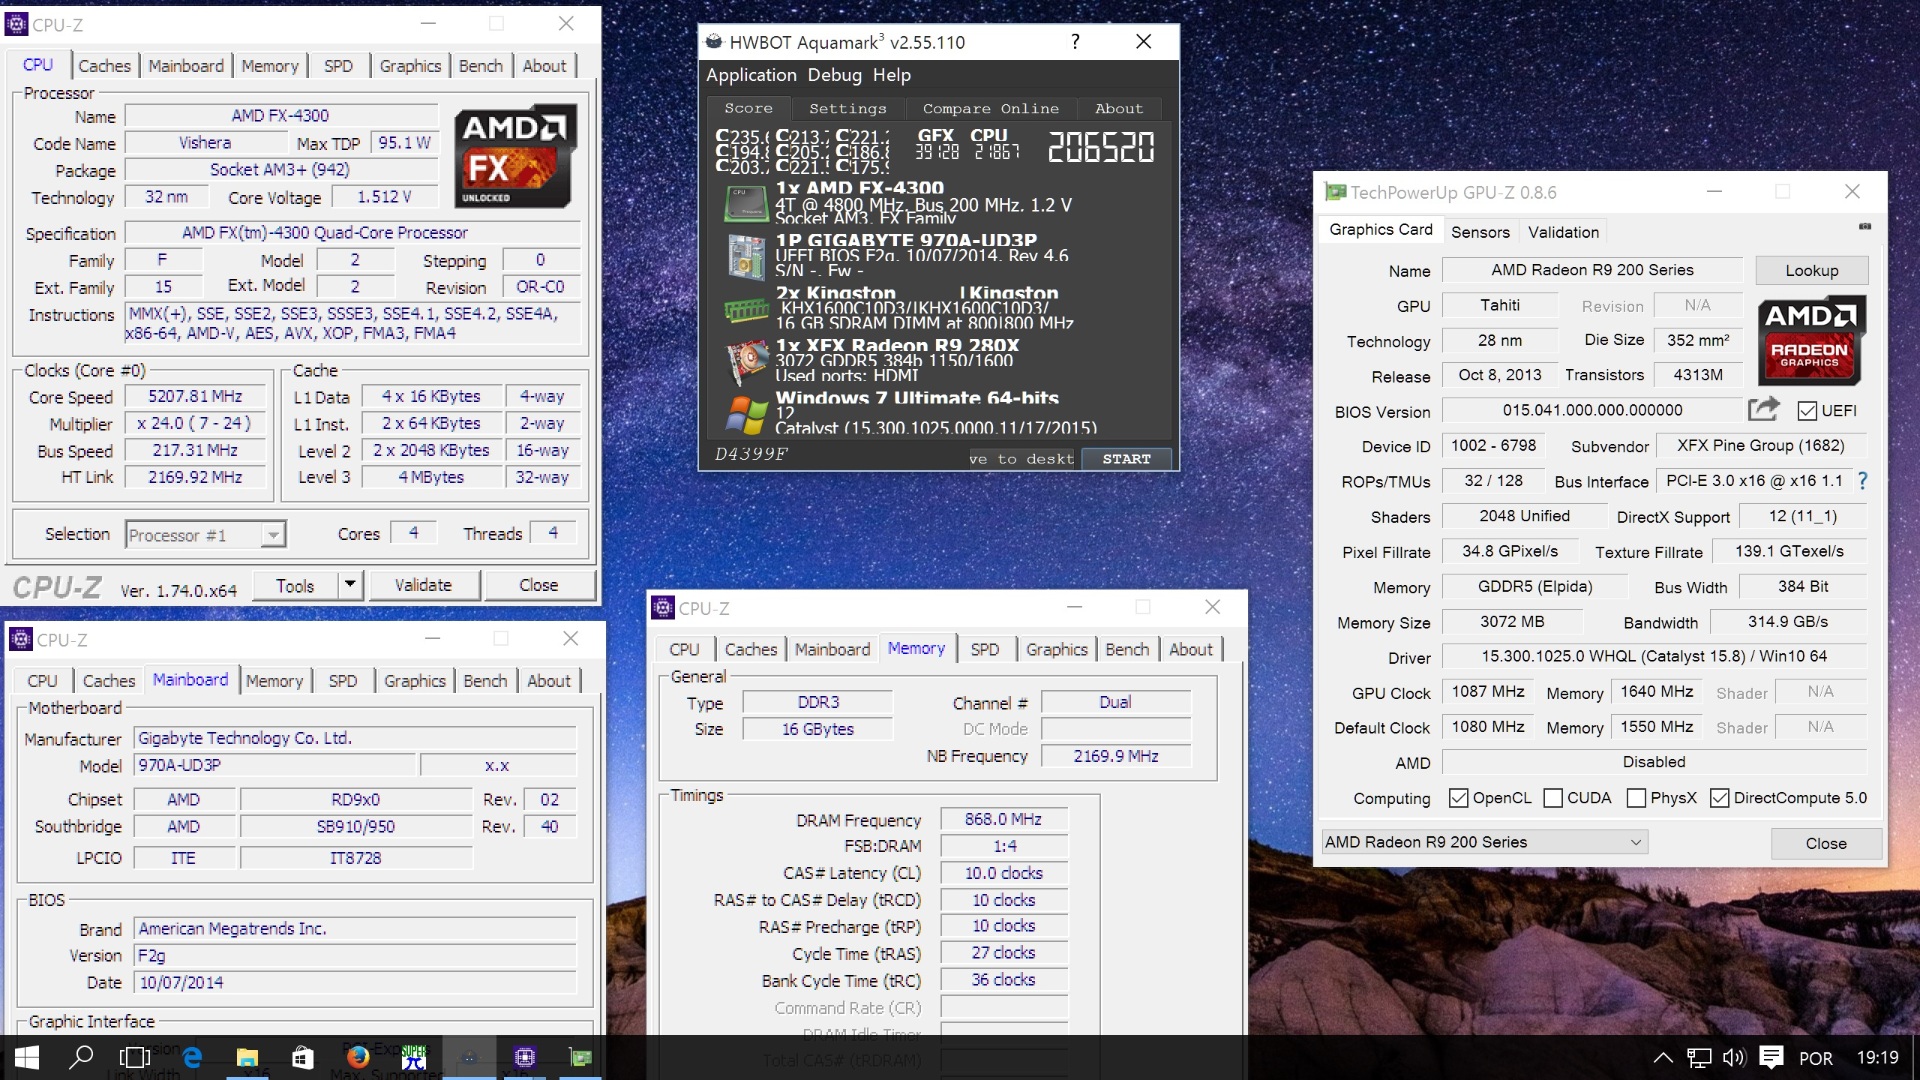Open Aquamark Compare Online tab

click(x=990, y=108)
